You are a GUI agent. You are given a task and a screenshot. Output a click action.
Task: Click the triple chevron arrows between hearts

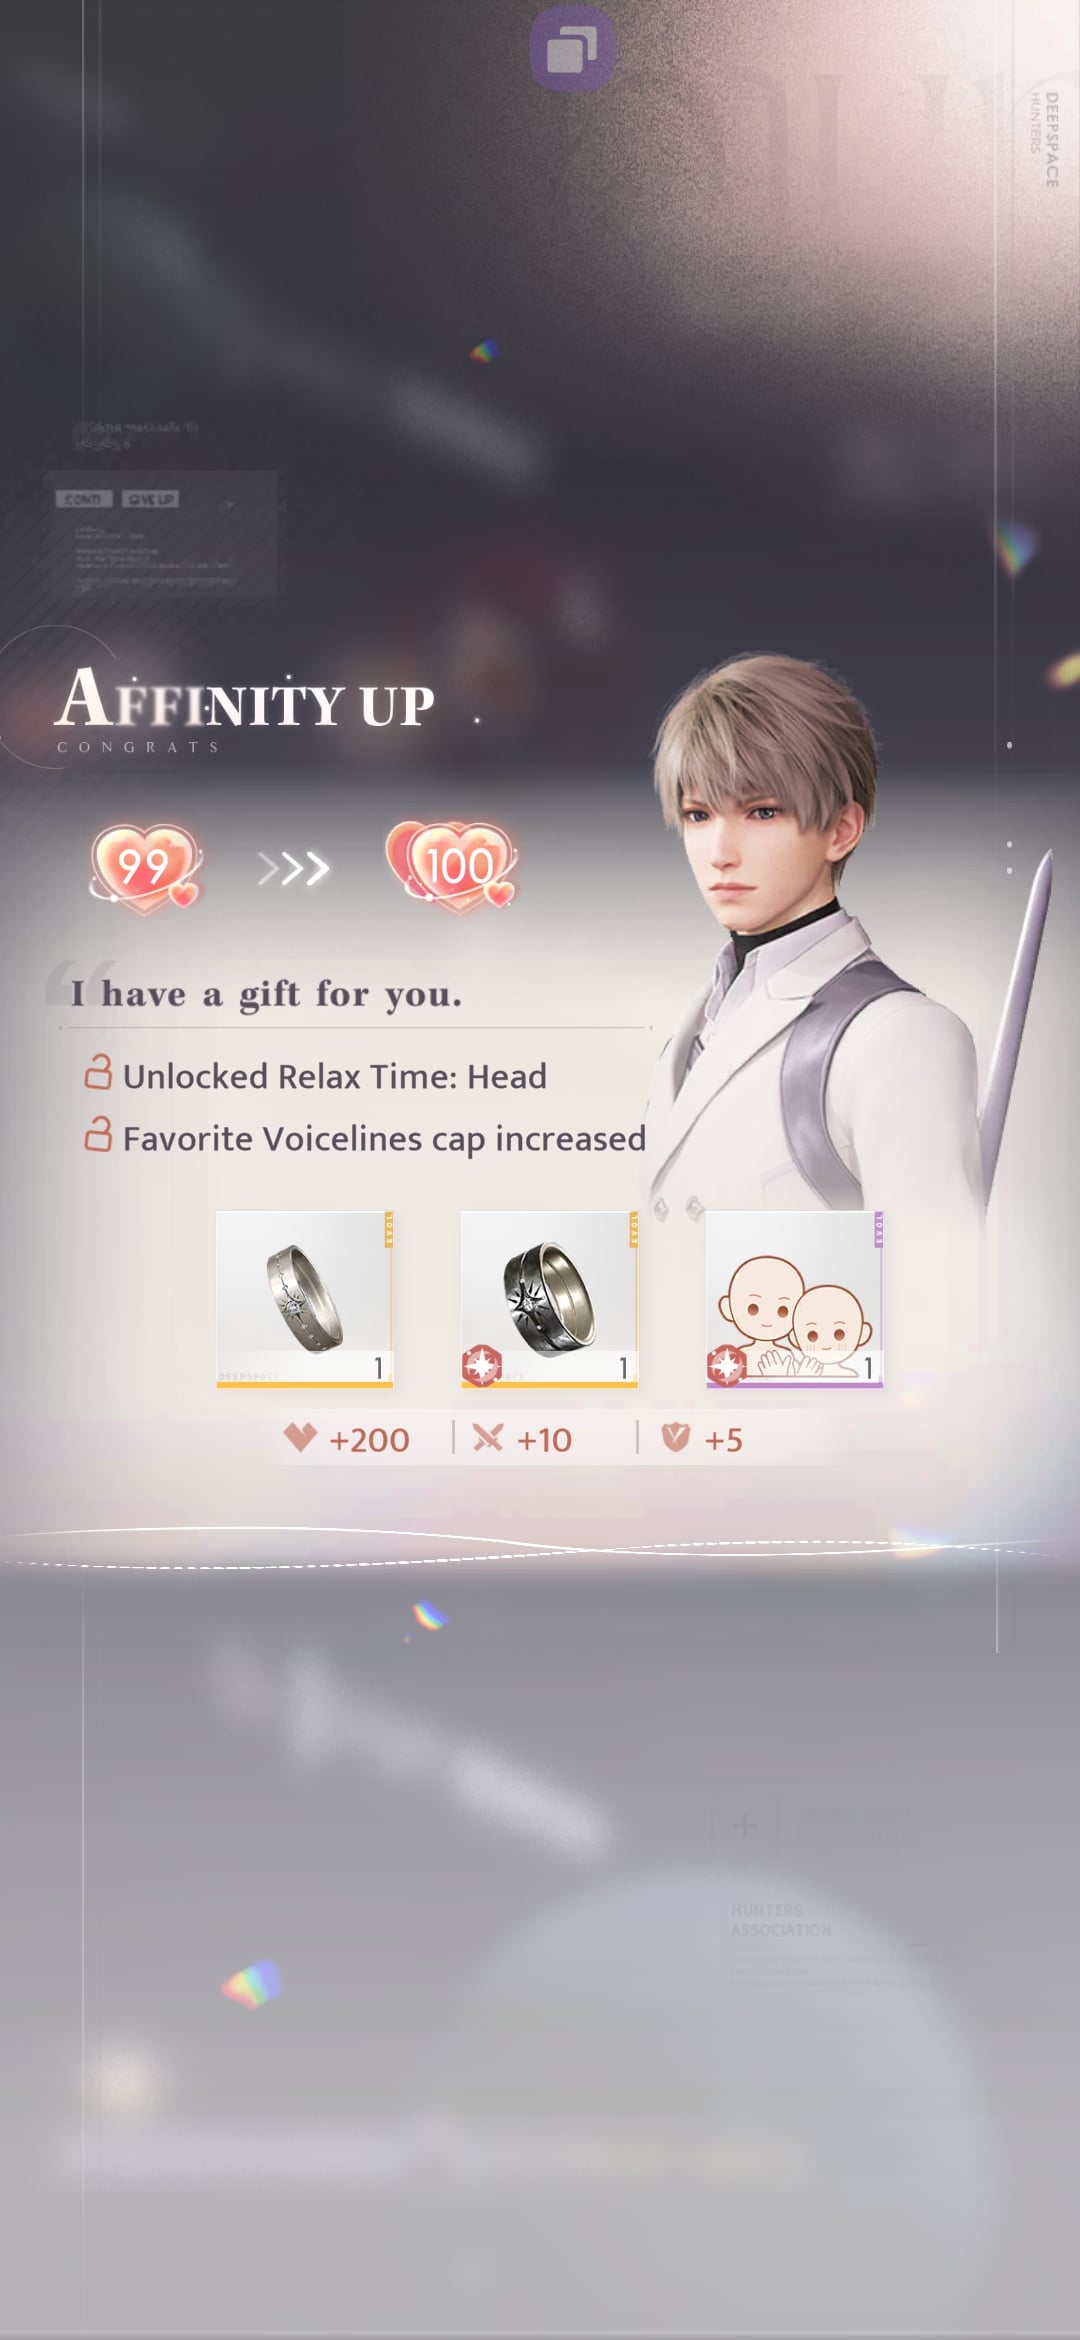coord(293,868)
